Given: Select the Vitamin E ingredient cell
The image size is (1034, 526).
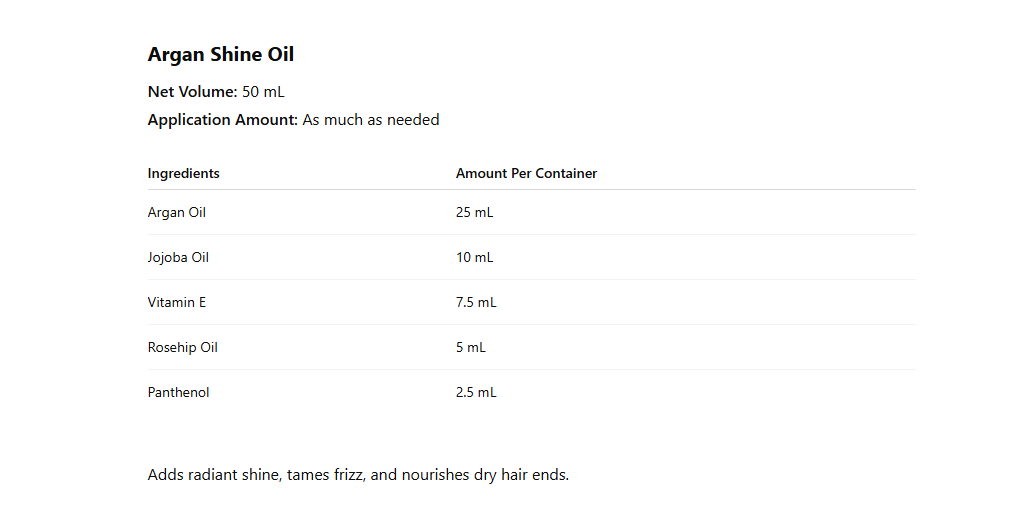Looking at the screenshot, I should (x=176, y=302).
